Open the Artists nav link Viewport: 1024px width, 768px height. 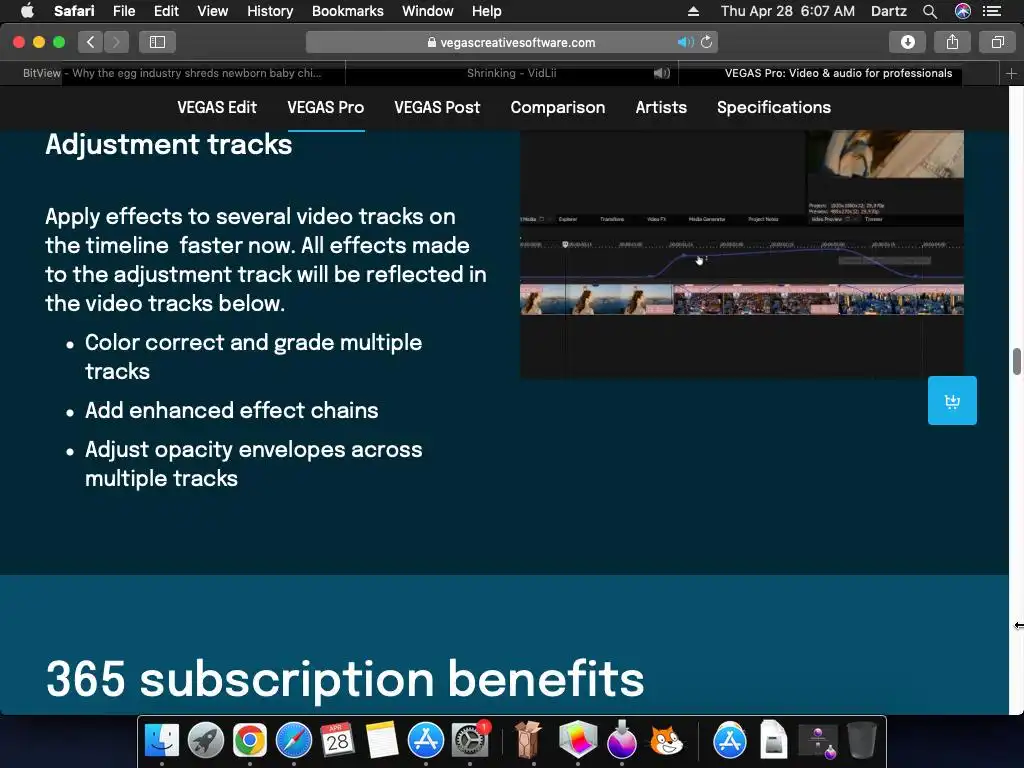click(x=661, y=107)
